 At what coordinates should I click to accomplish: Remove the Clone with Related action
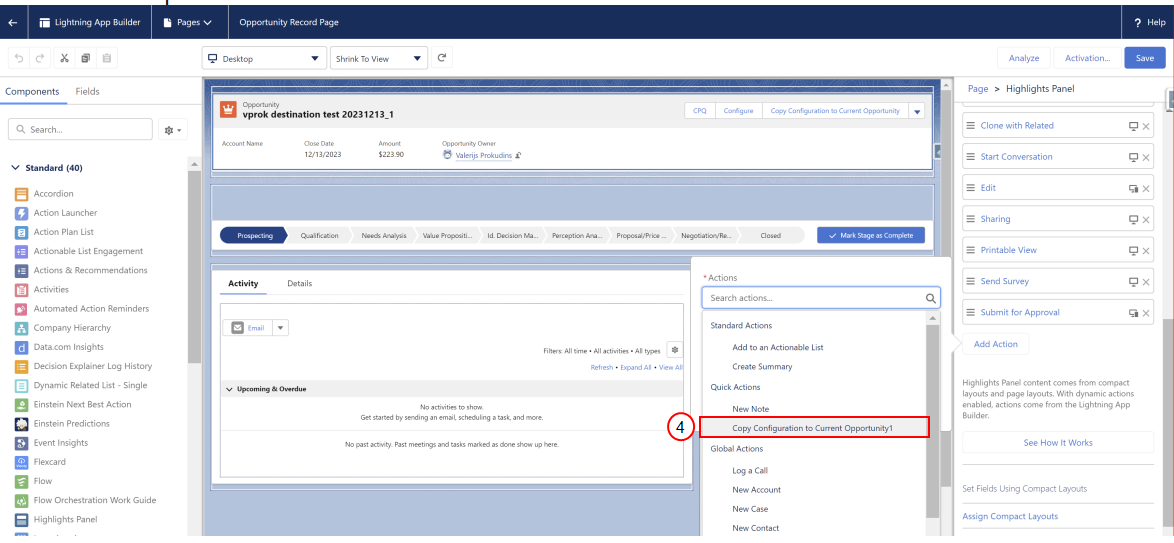coord(1146,126)
